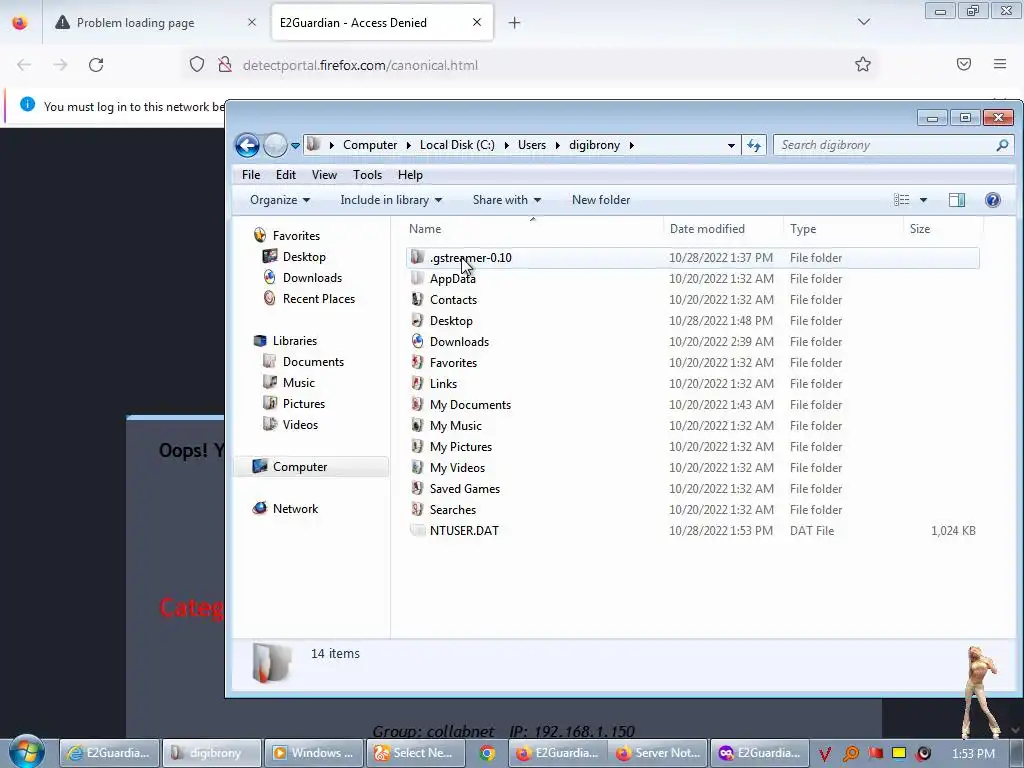Open Firefox hamburger application menu
This screenshot has width=1024, height=768.
999,64
